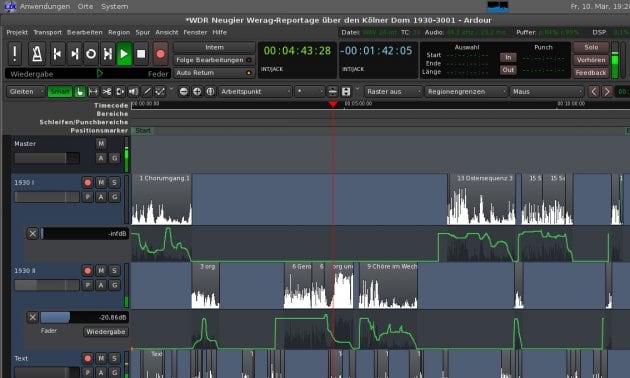Nudge forward with right arrow button
630x378 pixels.
pyautogui.click(x=607, y=92)
